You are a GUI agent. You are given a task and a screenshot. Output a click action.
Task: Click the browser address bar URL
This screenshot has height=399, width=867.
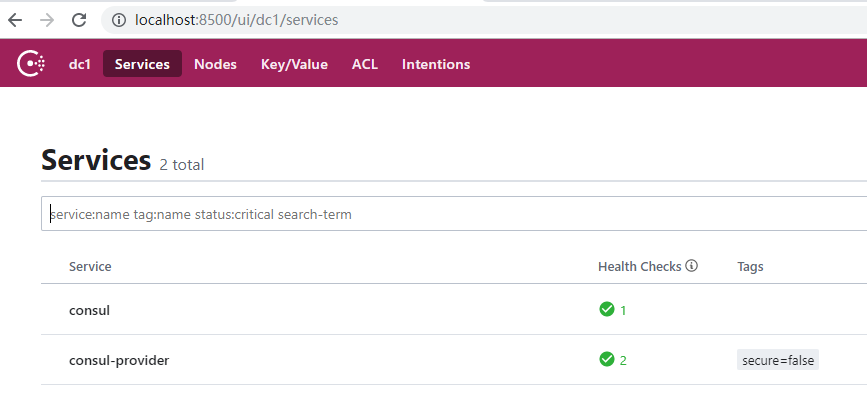click(236, 20)
